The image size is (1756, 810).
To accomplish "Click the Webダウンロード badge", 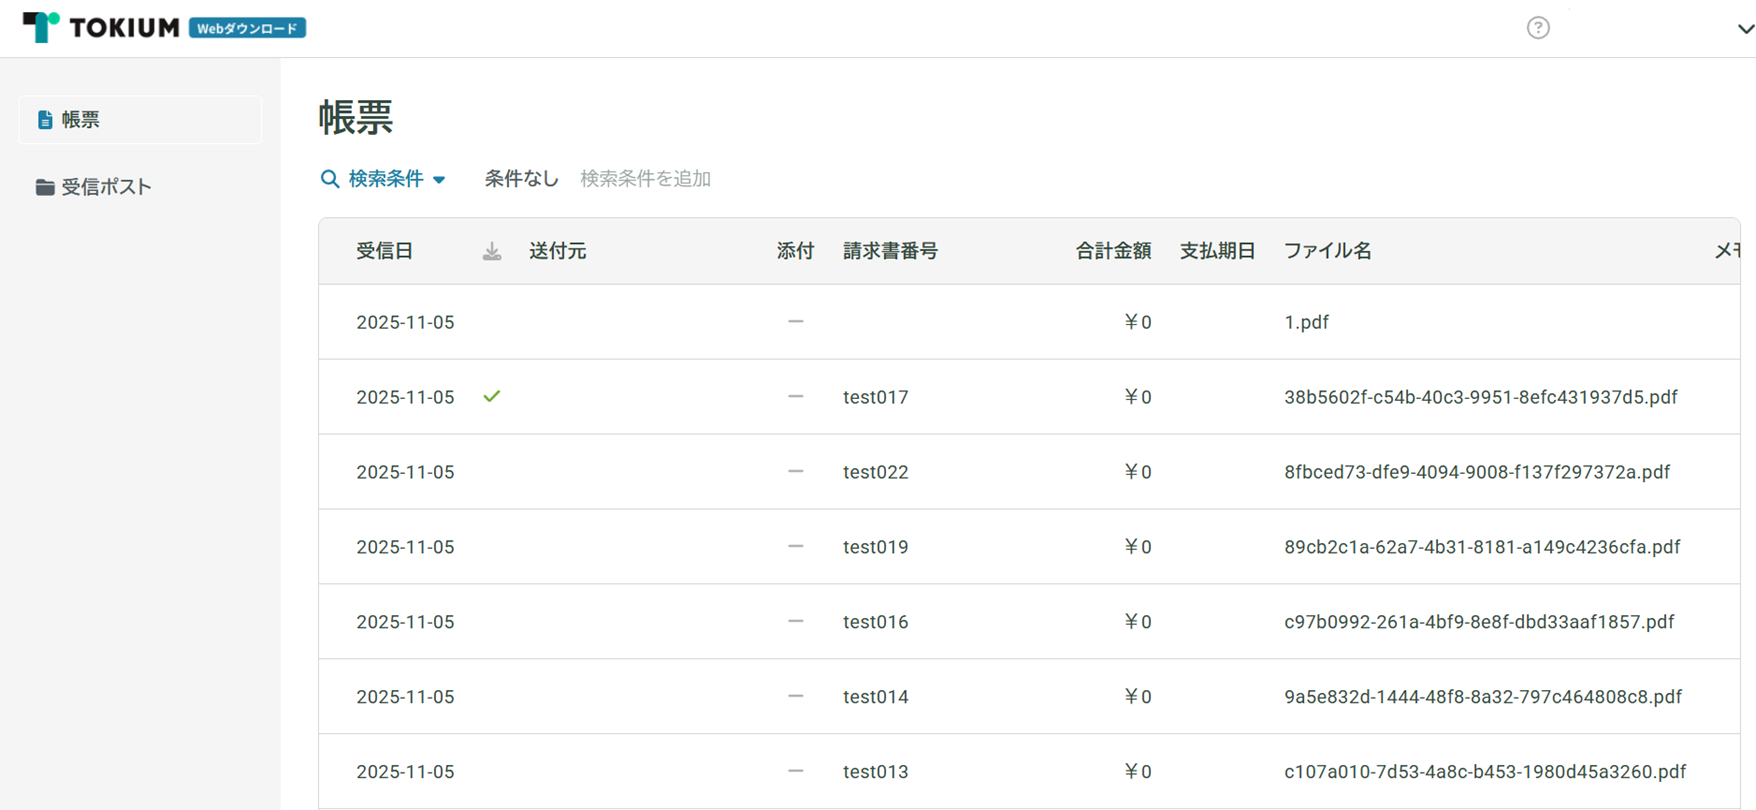I will [247, 28].
